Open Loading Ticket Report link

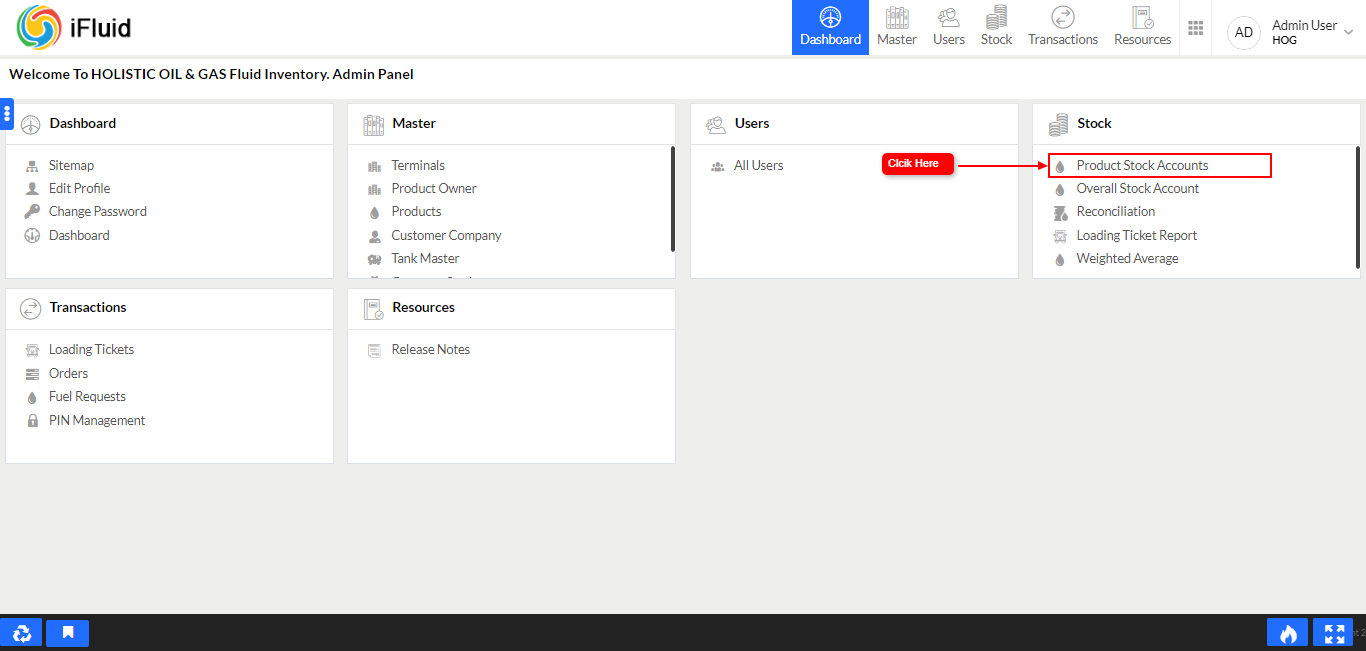pyautogui.click(x=1136, y=235)
